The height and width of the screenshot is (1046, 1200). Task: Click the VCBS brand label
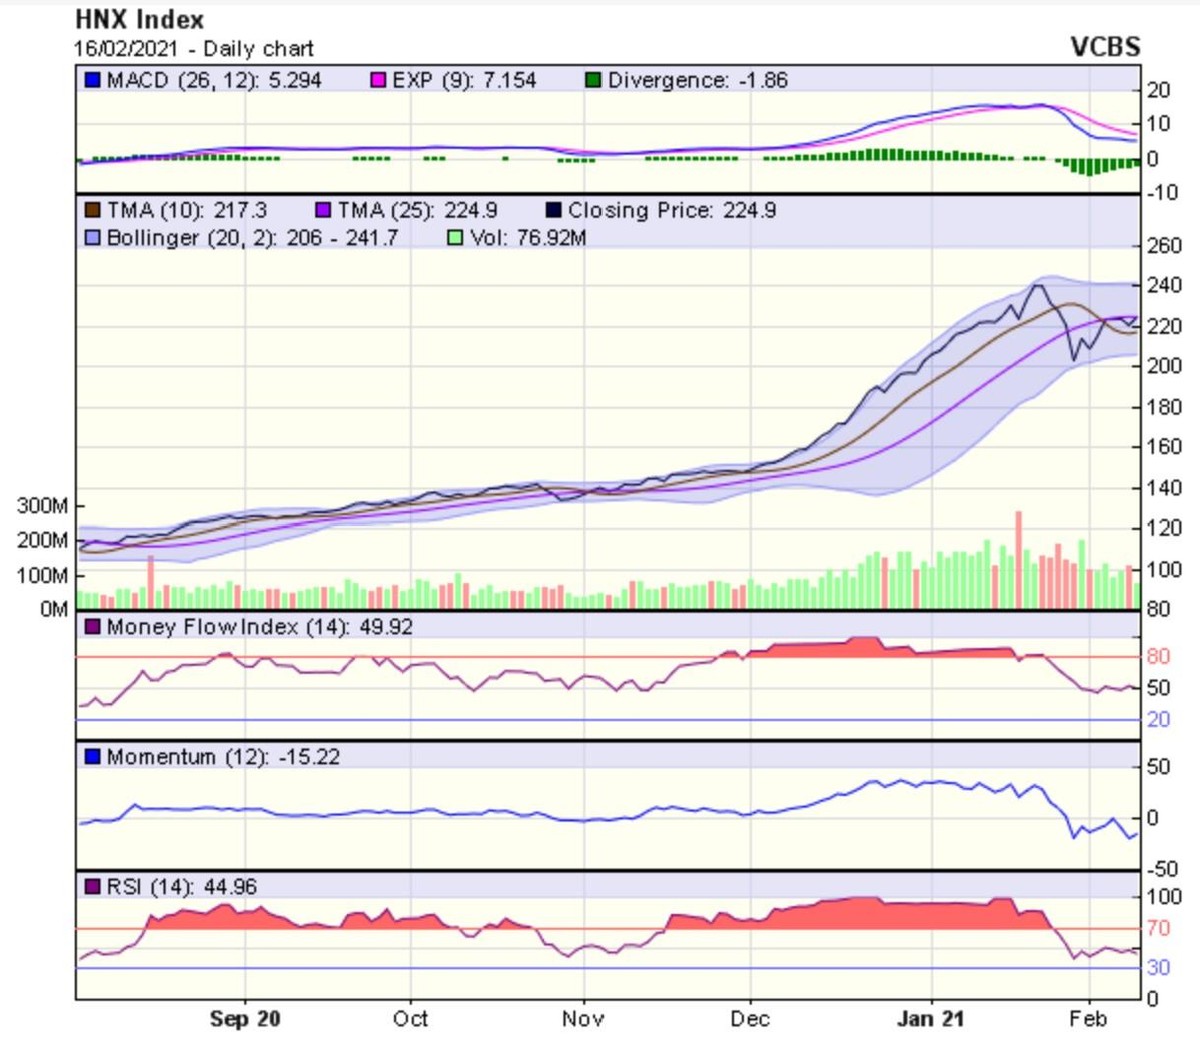click(x=1104, y=47)
